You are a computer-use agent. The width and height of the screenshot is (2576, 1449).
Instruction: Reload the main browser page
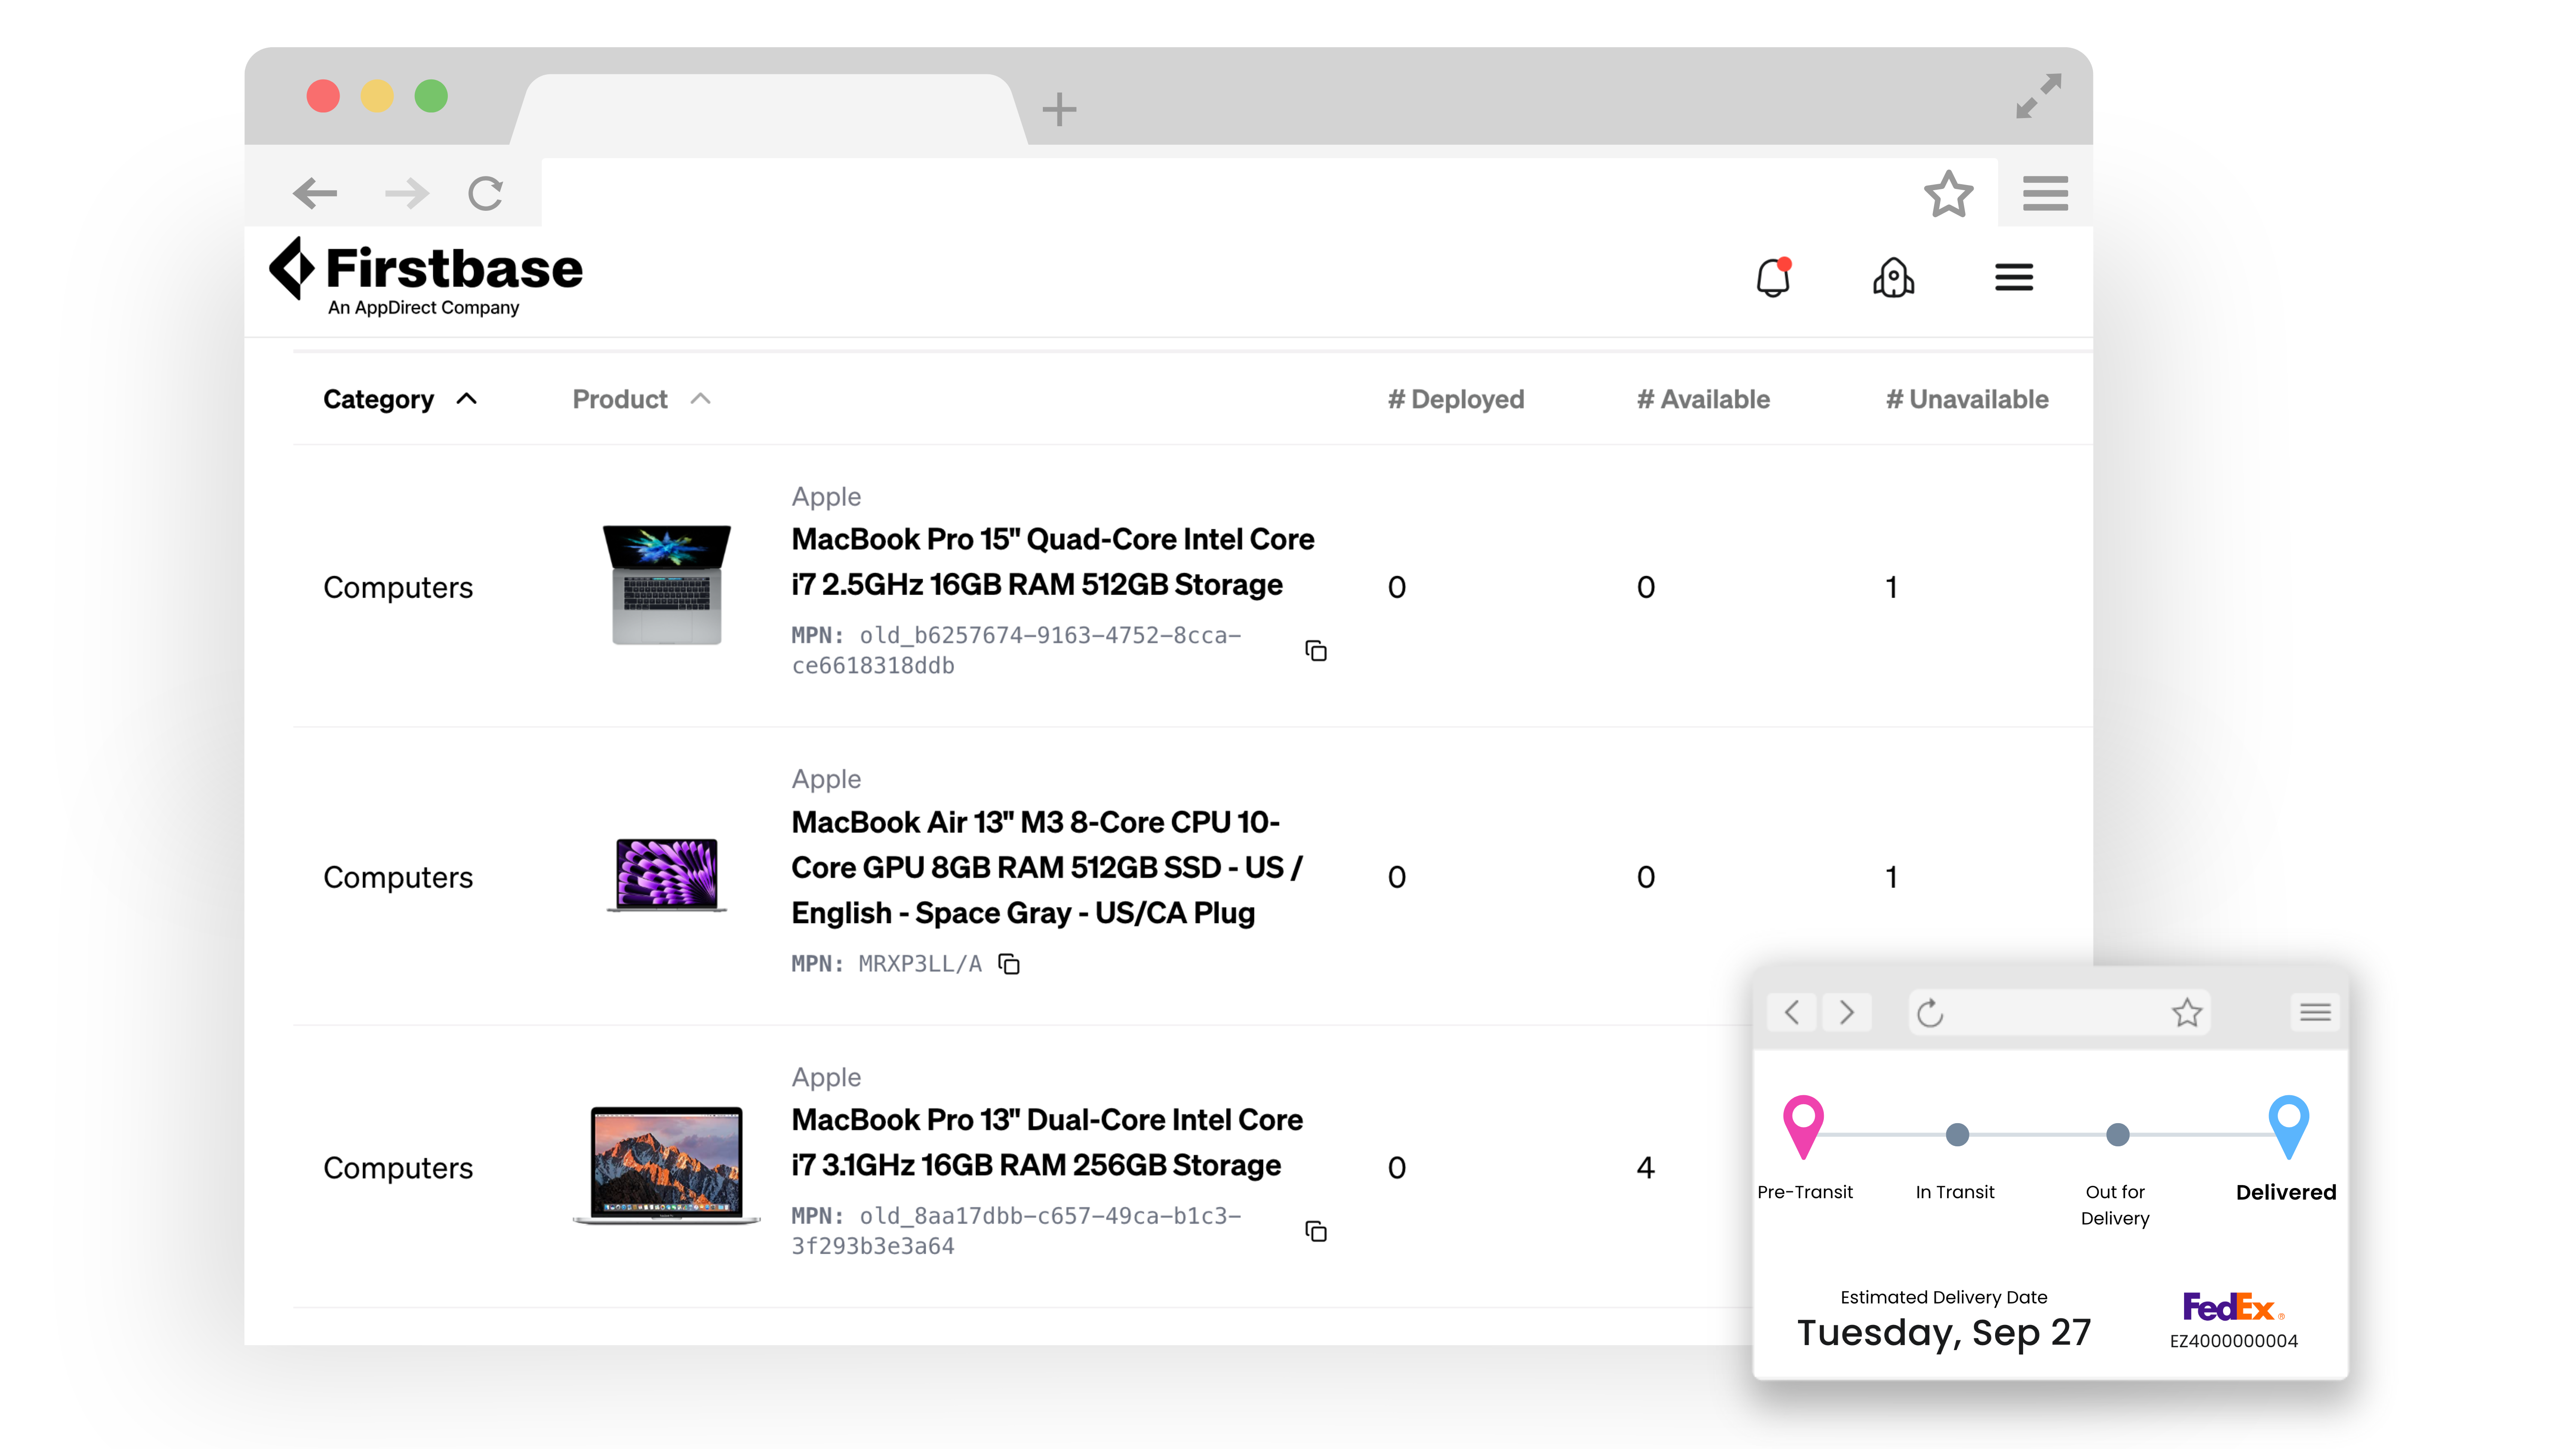[x=485, y=193]
